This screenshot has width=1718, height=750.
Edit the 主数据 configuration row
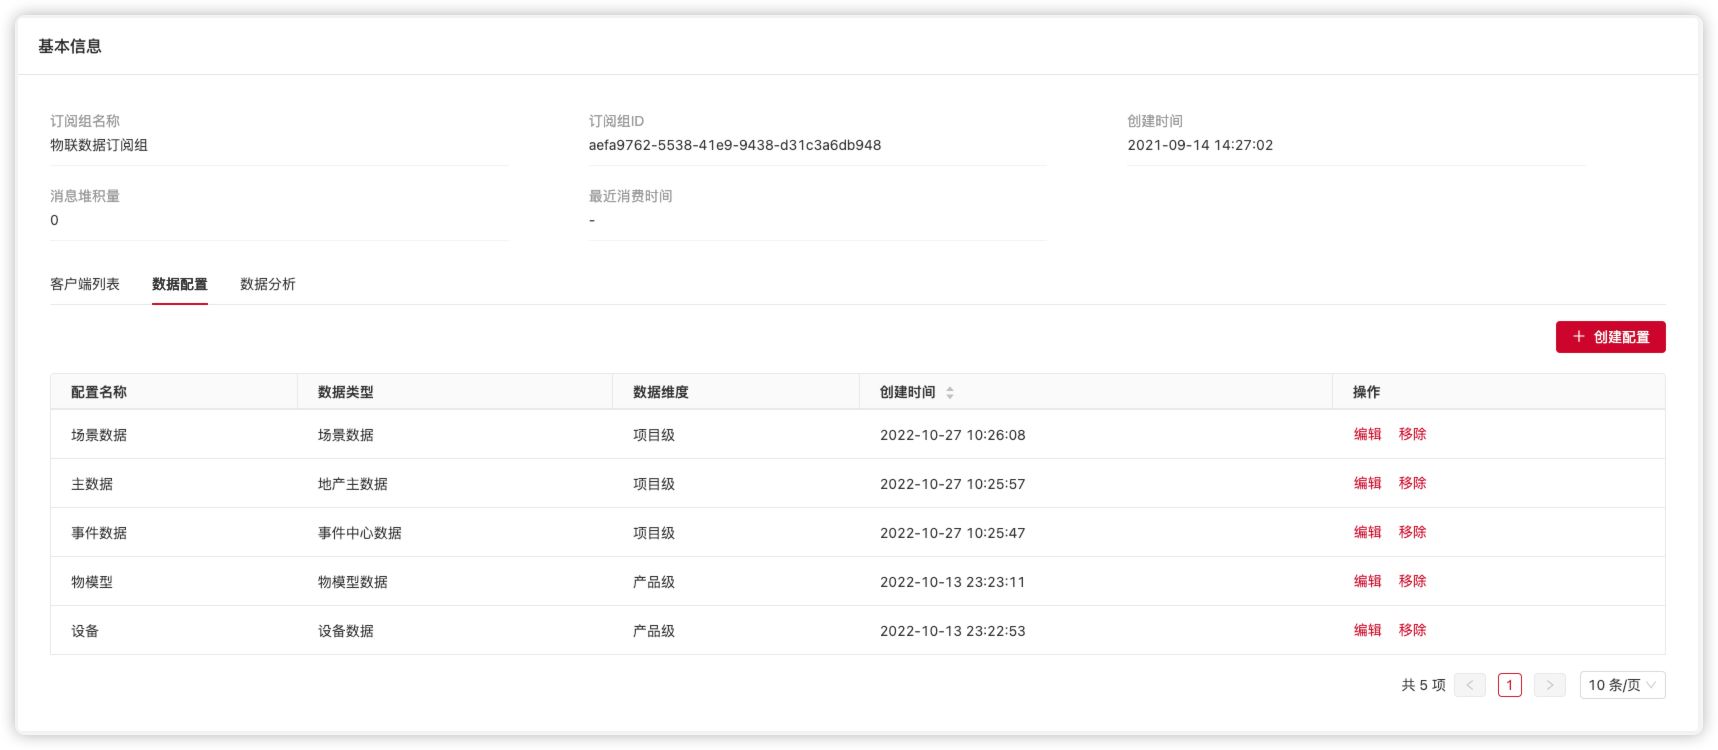[1367, 483]
